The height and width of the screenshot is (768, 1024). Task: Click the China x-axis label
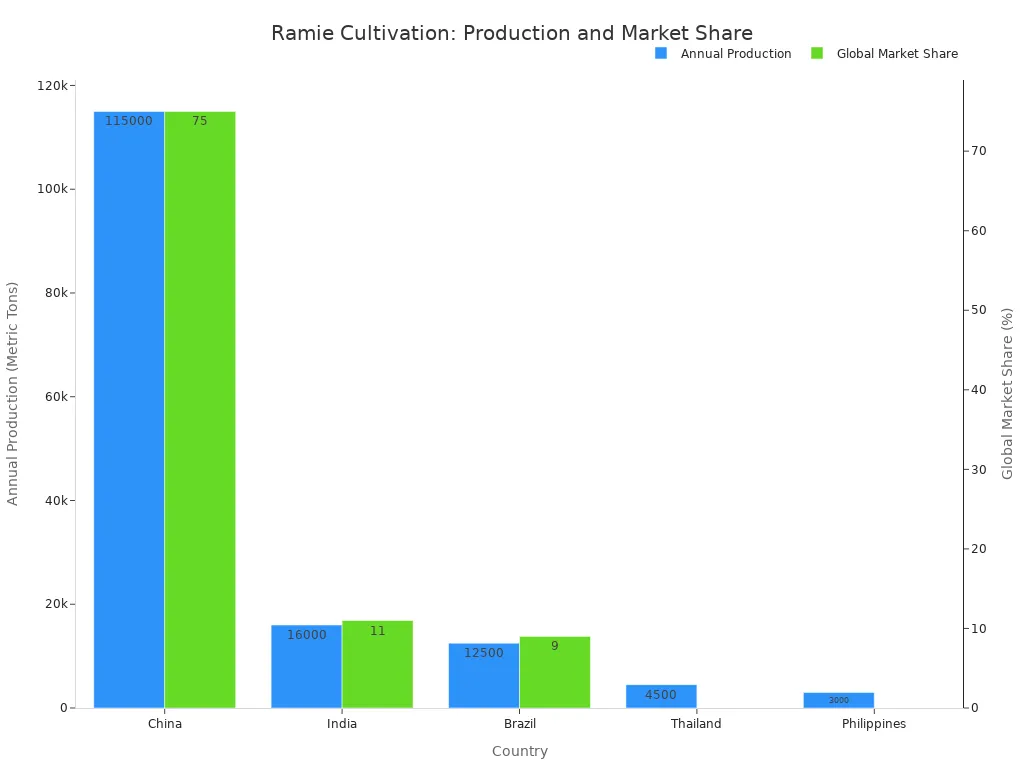click(x=165, y=724)
